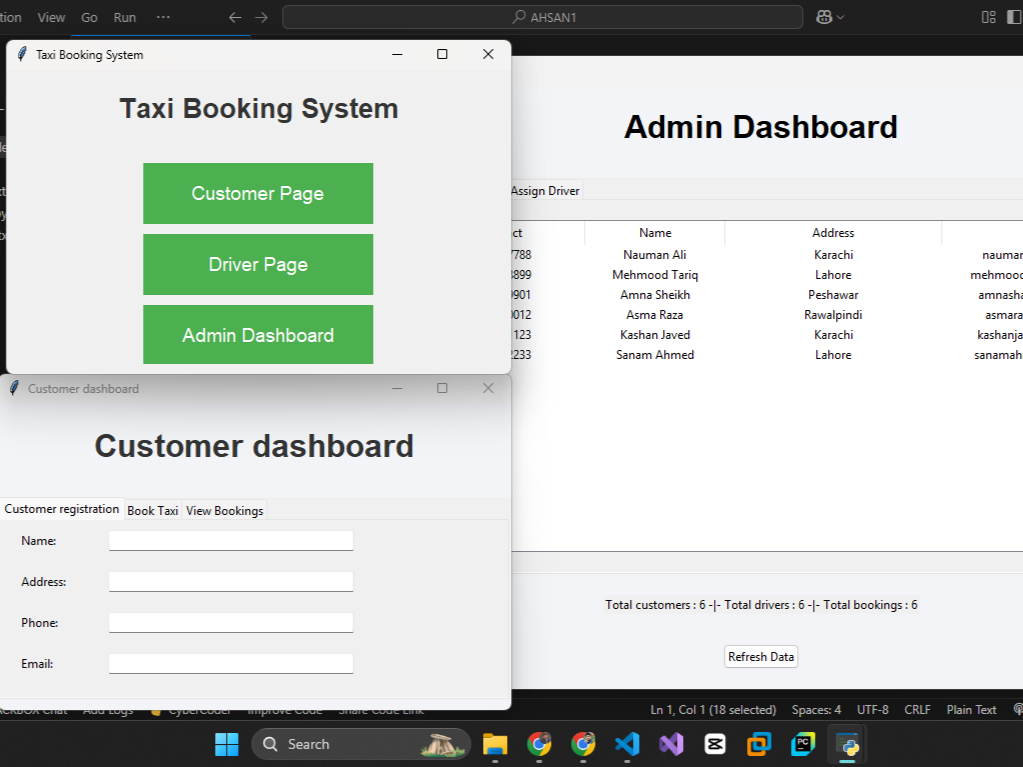This screenshot has height=767, width=1023.
Task: Switch to the Book Taxi tab
Action: [x=152, y=510]
